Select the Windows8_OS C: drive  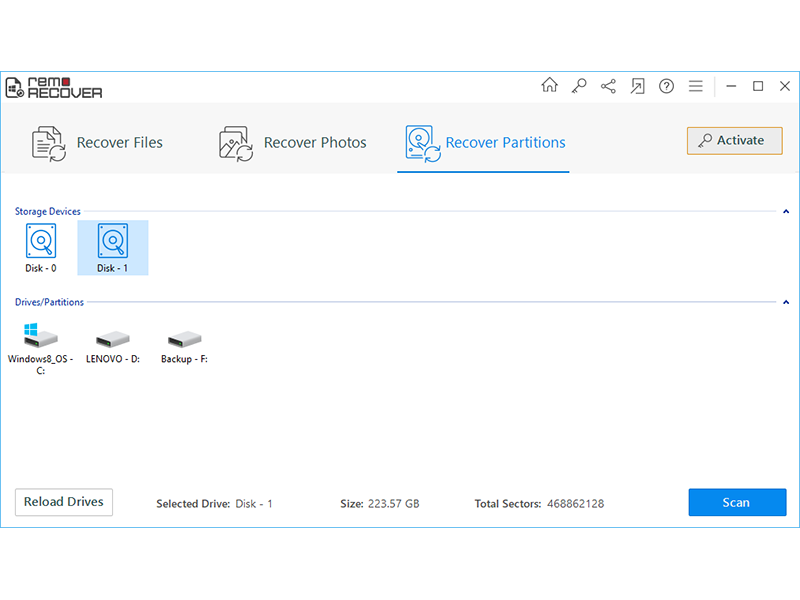tap(40, 348)
